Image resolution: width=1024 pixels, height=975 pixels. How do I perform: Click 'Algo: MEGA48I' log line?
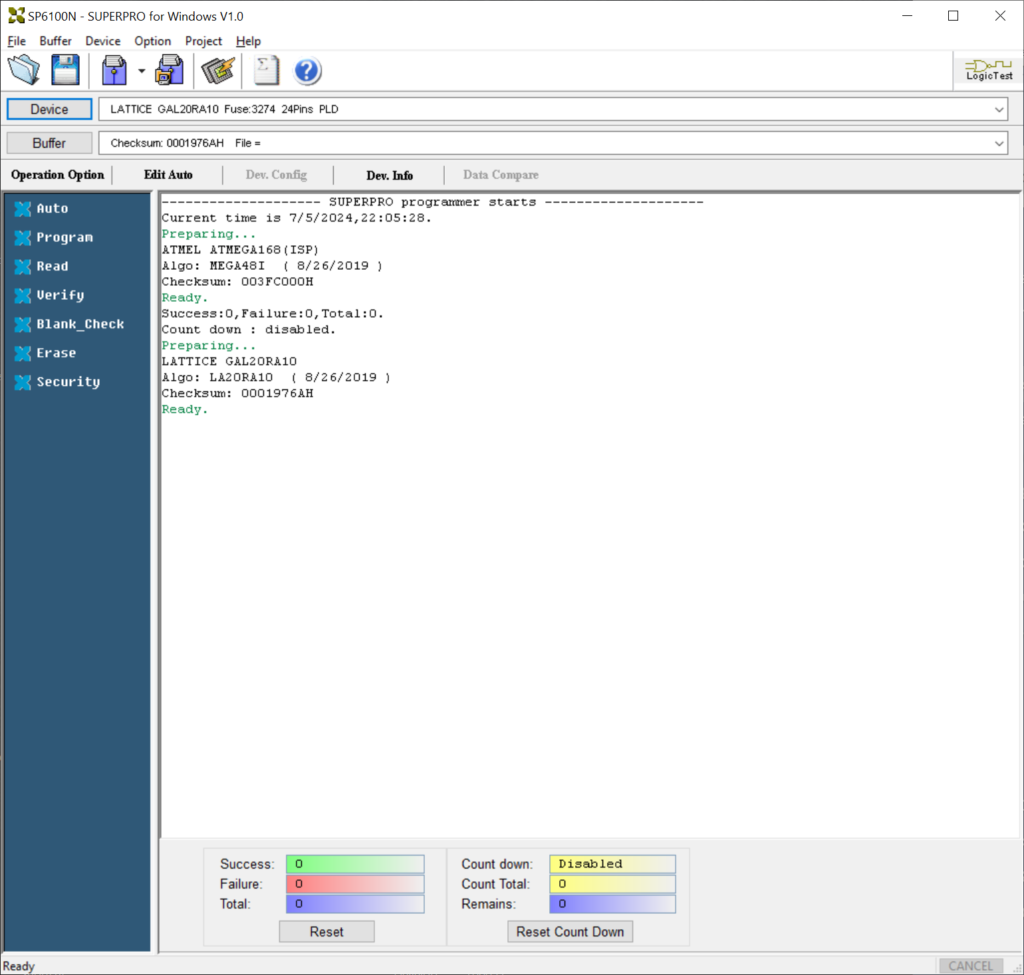click(x=272, y=265)
